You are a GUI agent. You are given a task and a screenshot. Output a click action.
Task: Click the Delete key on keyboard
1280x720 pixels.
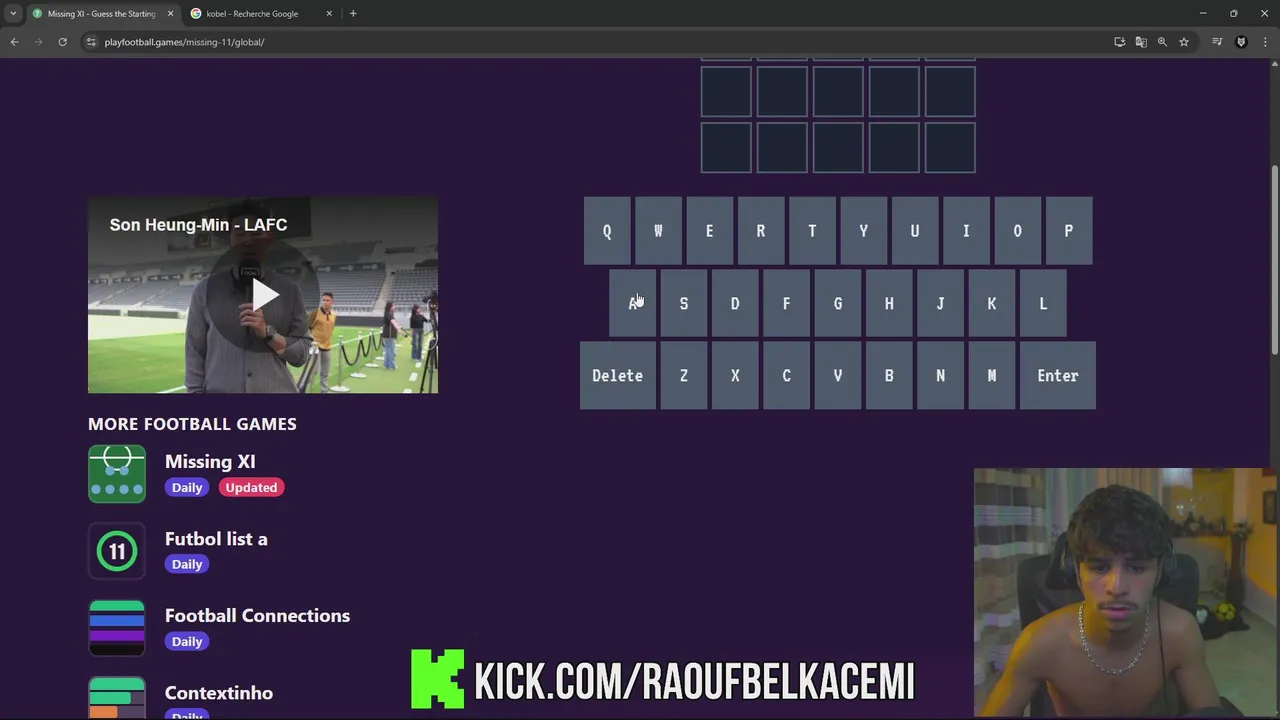(618, 375)
